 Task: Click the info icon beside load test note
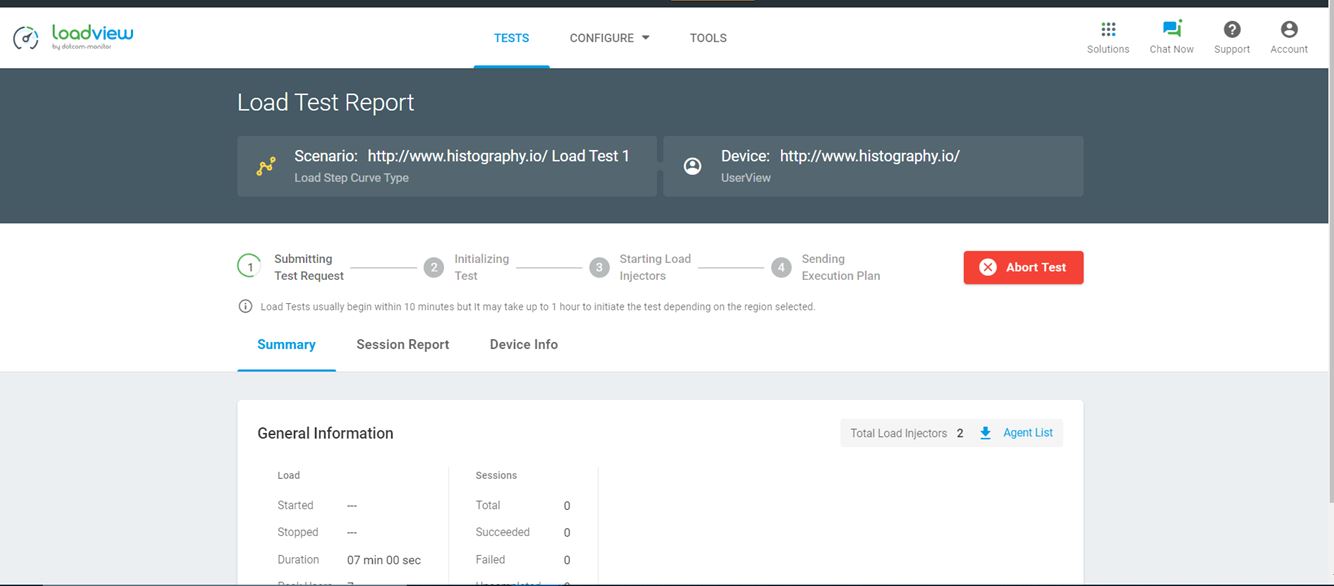tap(245, 307)
